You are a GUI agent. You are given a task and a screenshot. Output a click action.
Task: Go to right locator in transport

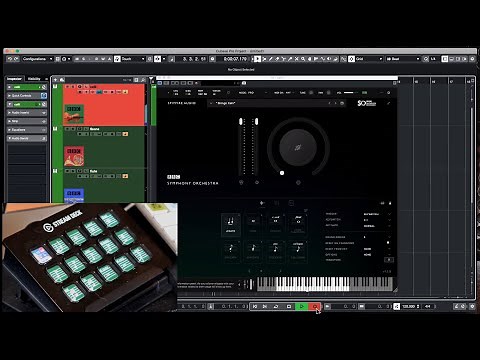tap(265, 306)
